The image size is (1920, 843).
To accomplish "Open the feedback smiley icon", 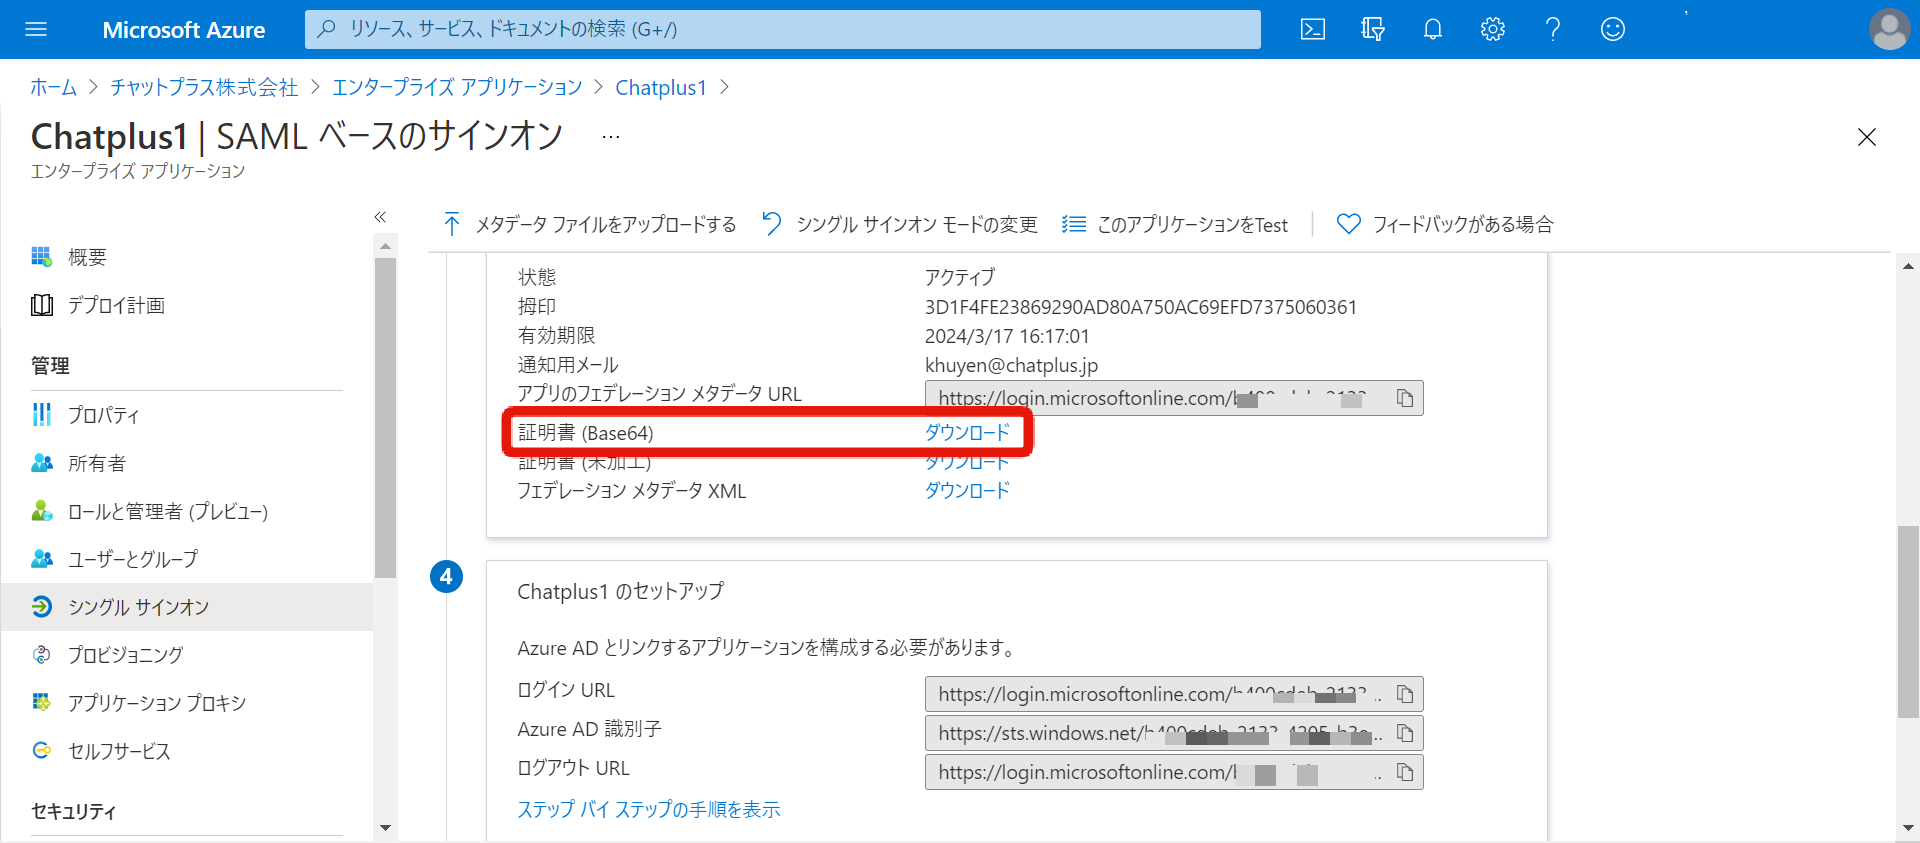I will 1613,29.
